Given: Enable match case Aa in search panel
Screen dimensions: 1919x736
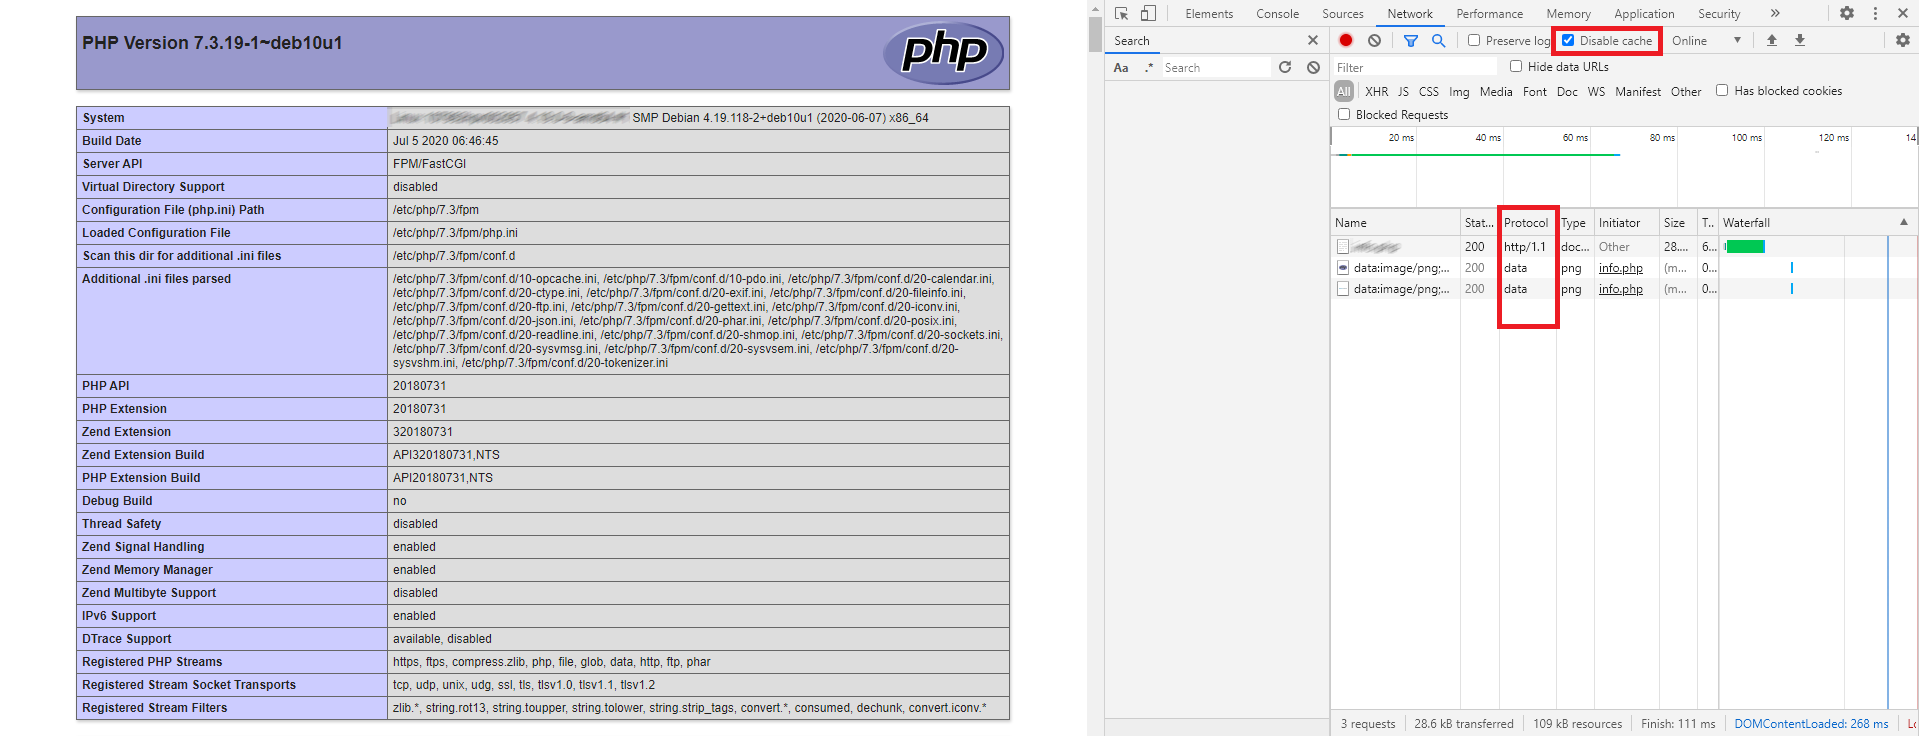Looking at the screenshot, I should point(1121,68).
